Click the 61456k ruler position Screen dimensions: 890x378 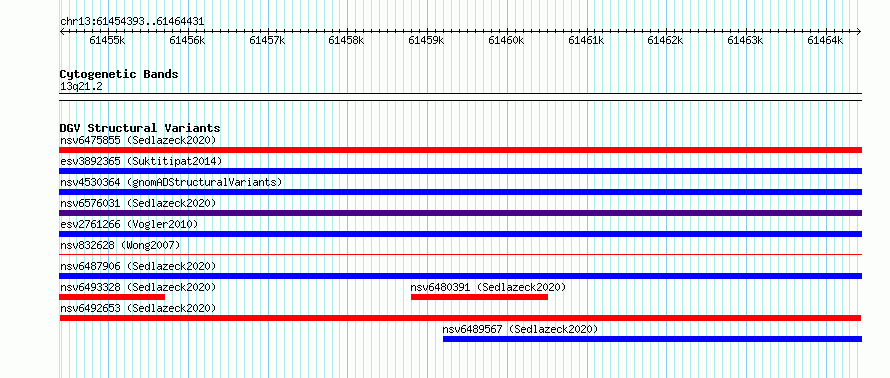click(187, 40)
